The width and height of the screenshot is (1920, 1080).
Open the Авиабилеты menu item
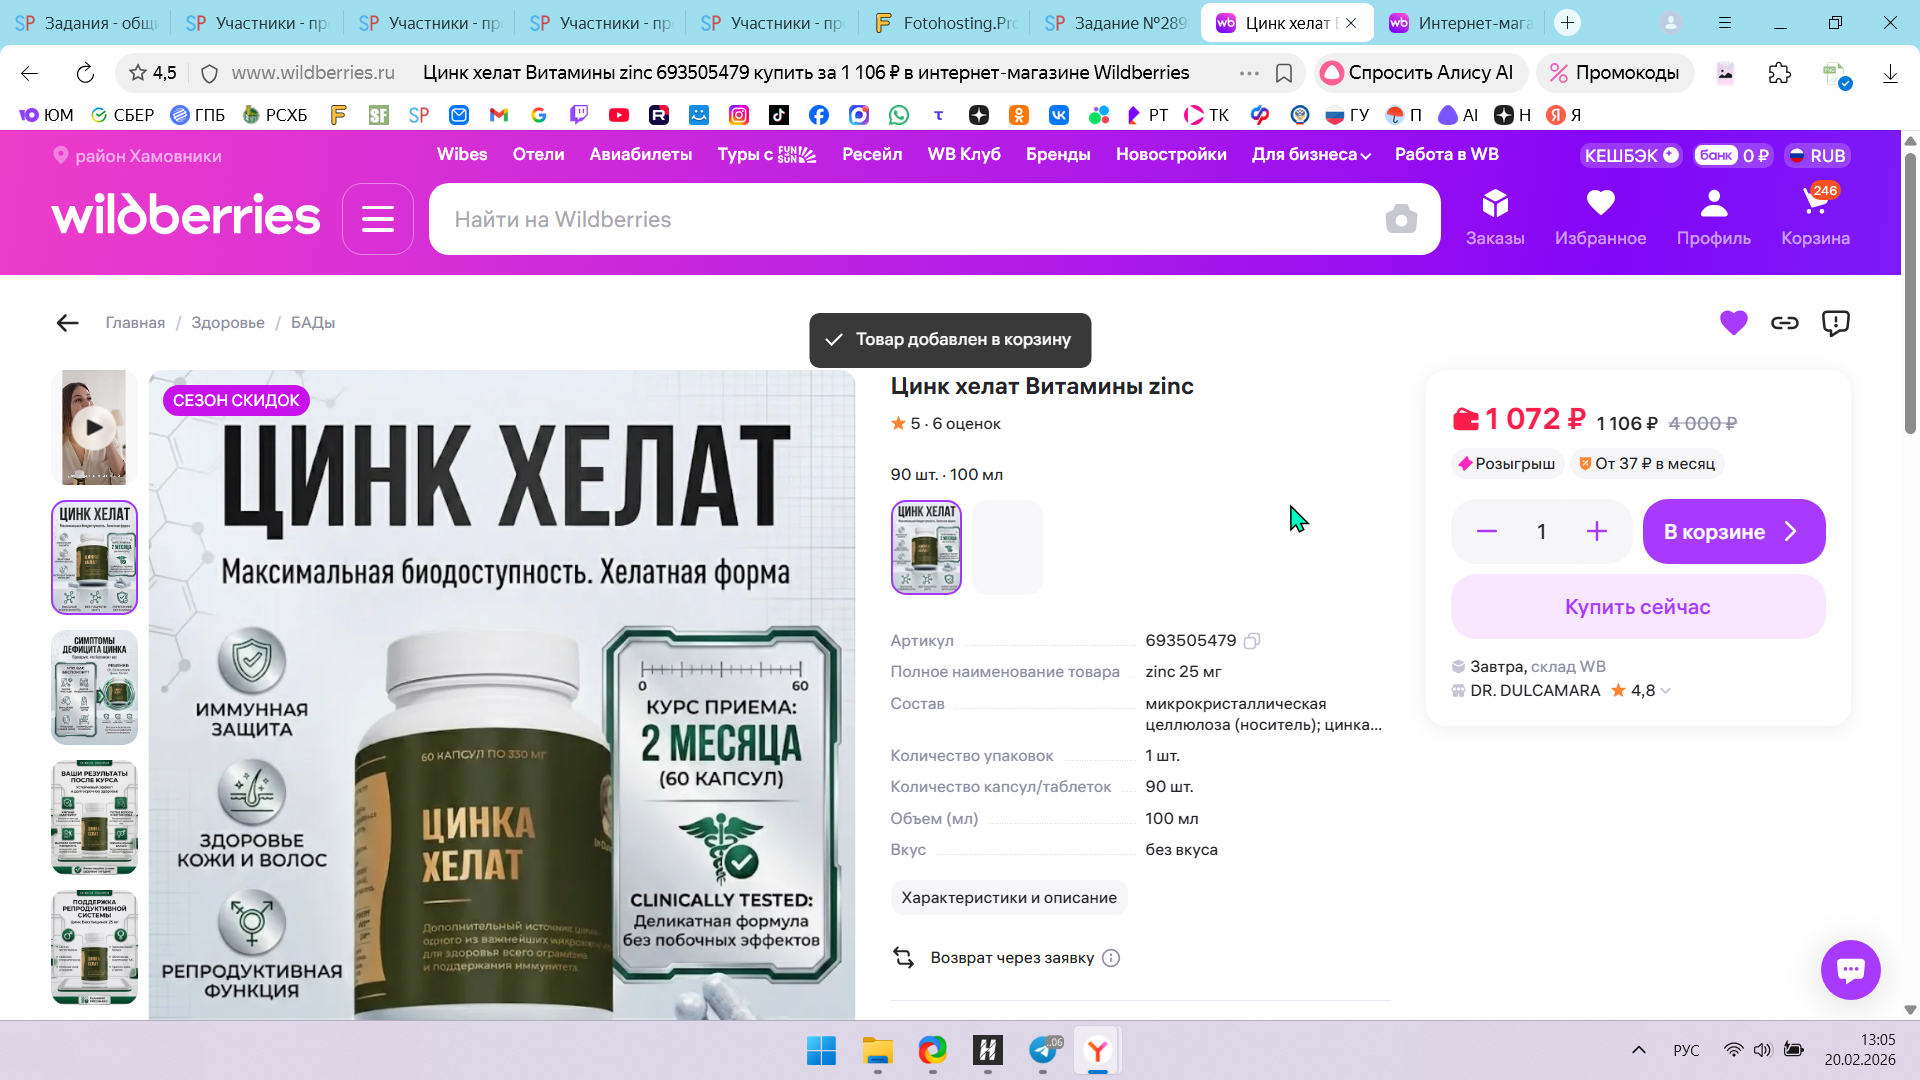(x=640, y=154)
